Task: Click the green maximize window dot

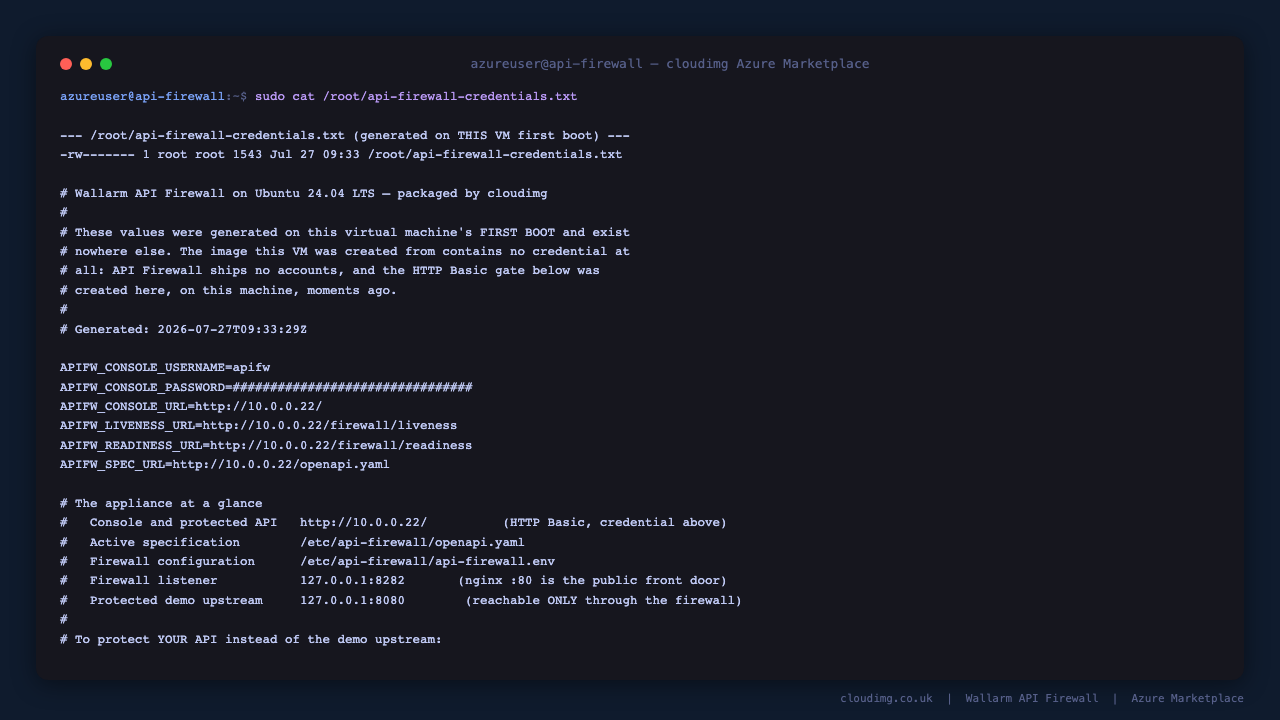Action: [x=106, y=64]
